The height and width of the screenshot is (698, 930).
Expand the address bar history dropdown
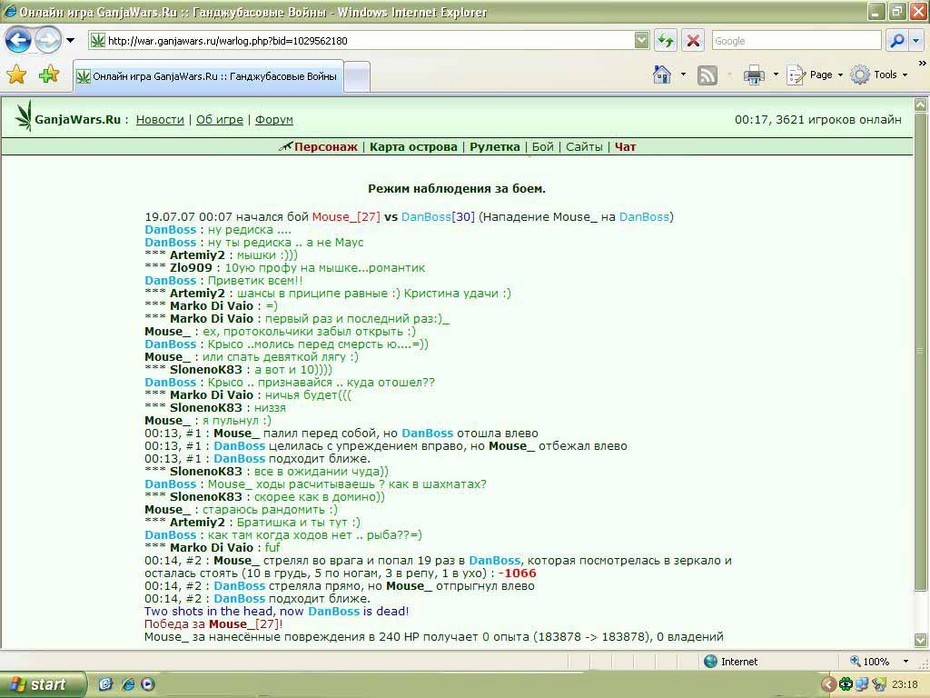coord(641,40)
